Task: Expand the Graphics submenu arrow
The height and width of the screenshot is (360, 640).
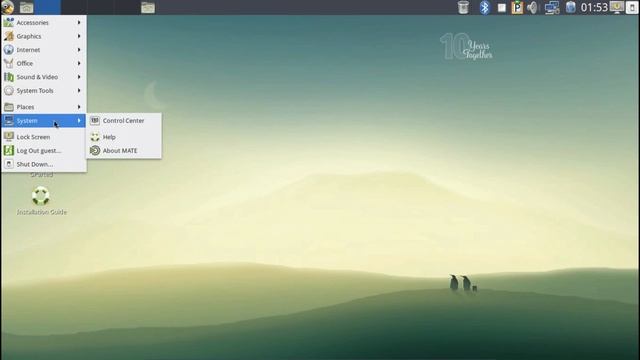Action: click(x=79, y=36)
